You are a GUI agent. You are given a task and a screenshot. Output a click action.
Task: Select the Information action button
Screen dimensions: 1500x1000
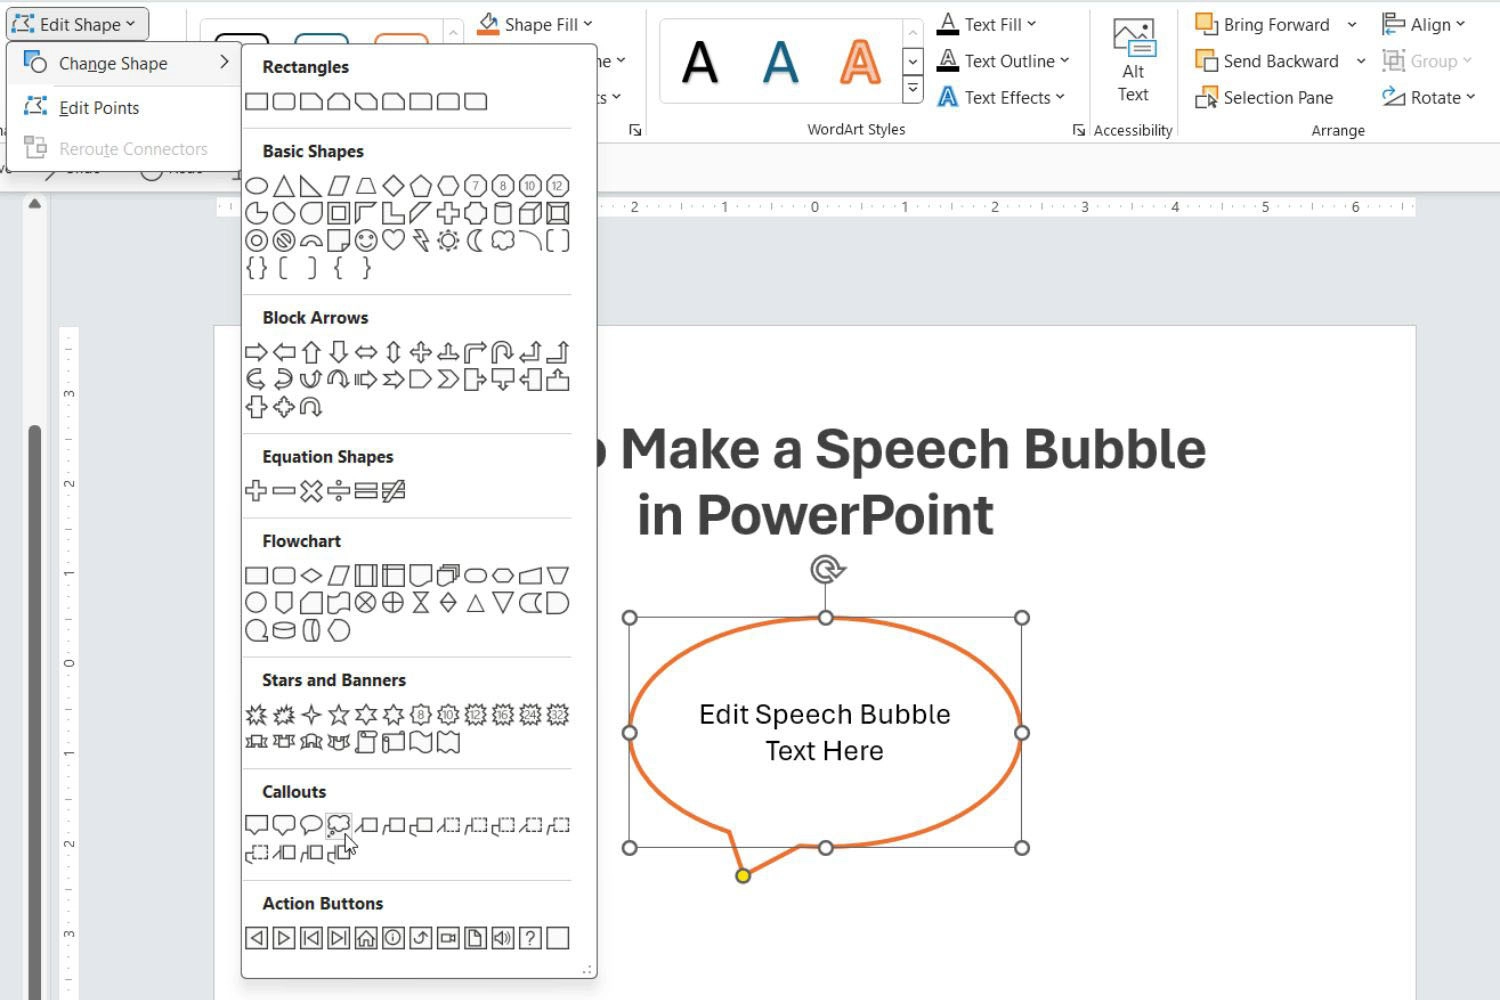pyautogui.click(x=393, y=938)
